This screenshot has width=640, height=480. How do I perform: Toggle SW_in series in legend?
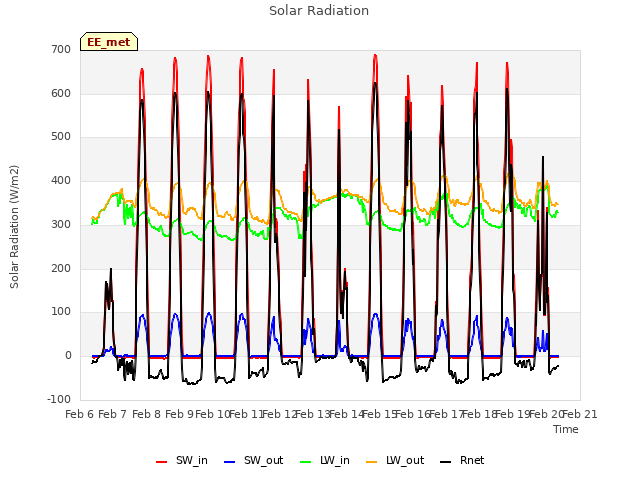click(x=182, y=460)
